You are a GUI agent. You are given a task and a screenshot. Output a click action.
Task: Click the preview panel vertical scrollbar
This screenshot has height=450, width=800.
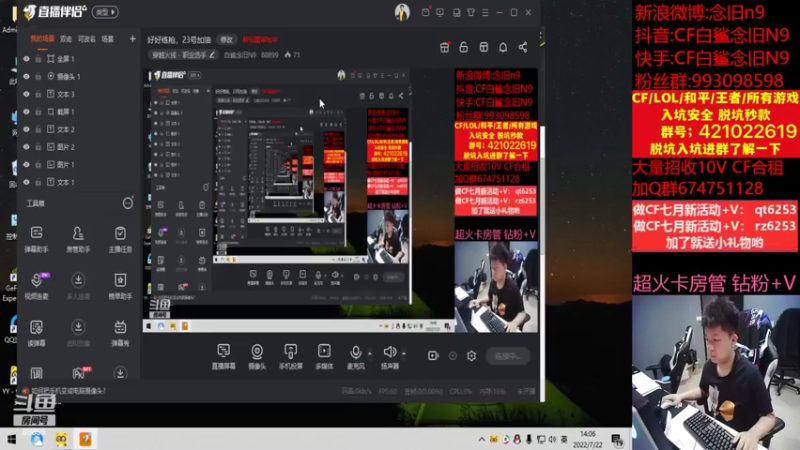click(542, 190)
